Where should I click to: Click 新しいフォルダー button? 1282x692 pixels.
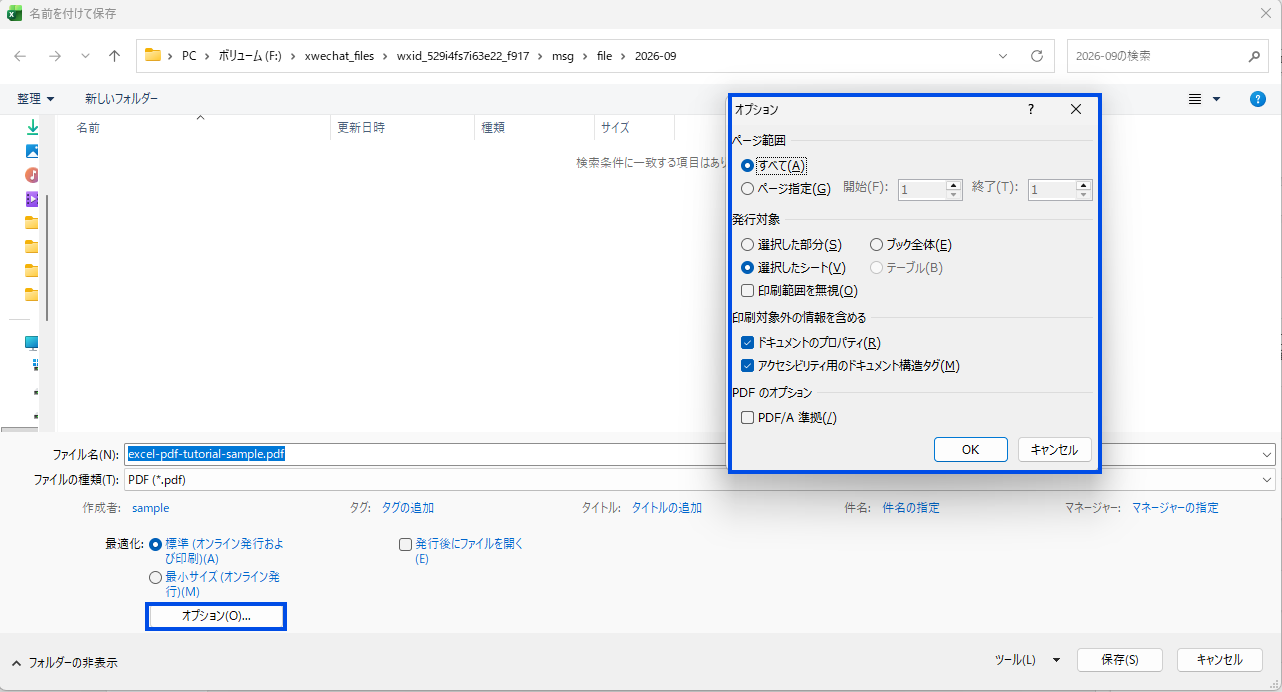[121, 99]
